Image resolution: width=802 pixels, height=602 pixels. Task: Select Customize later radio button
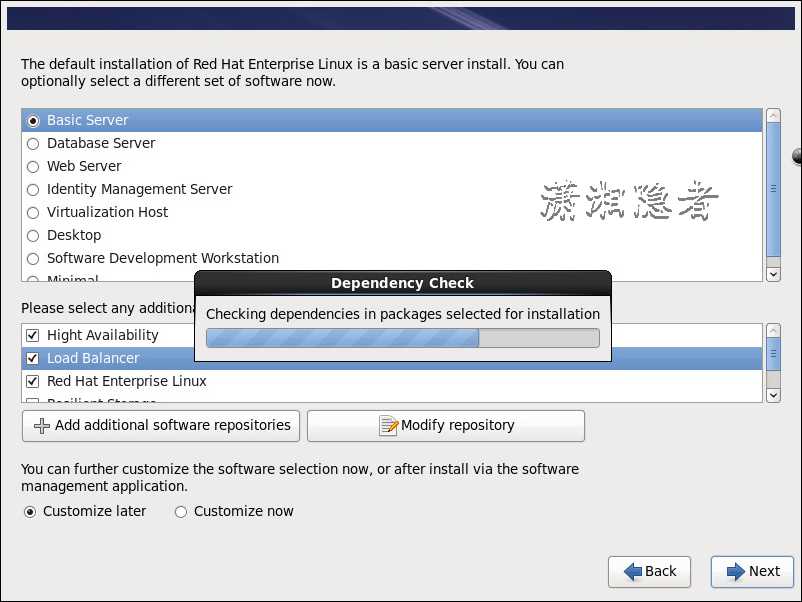coord(30,511)
